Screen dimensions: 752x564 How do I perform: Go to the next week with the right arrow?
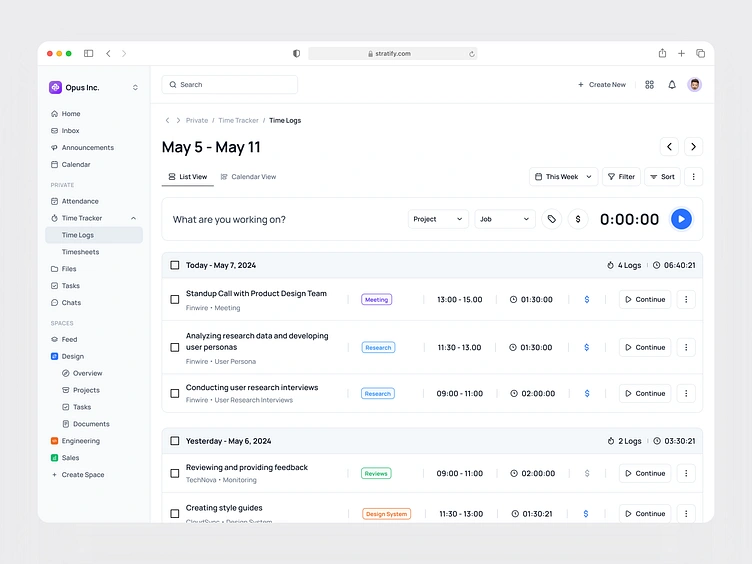[693, 147]
